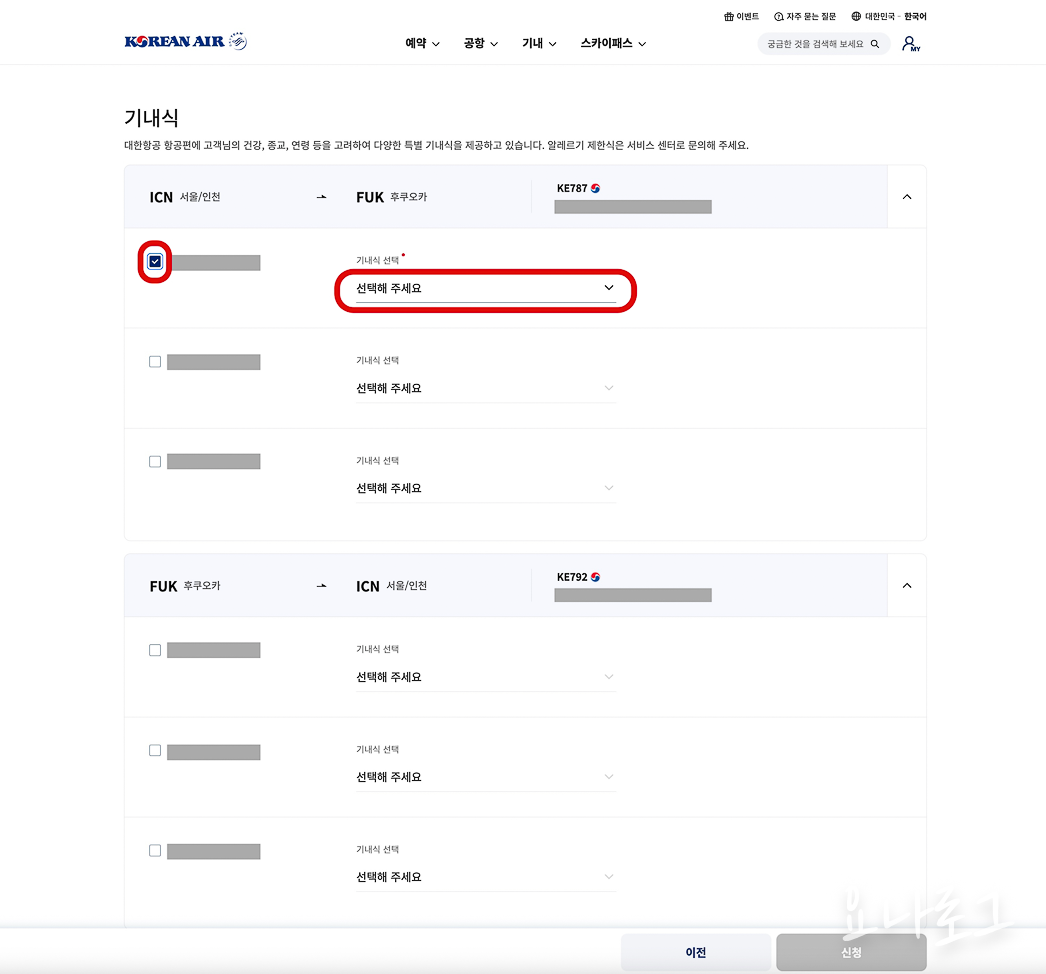Click the 신청 submit button

(850, 952)
